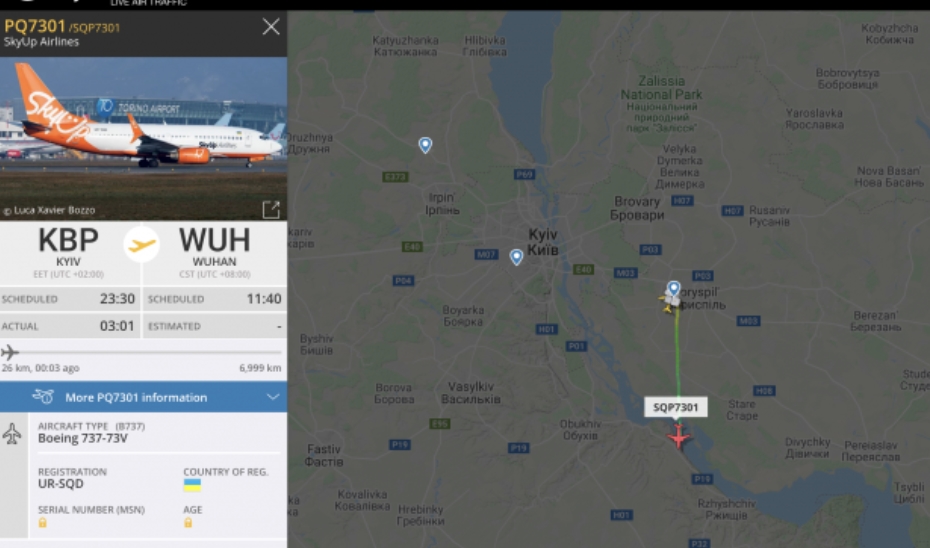Click the red SQP7301 aircraft on map
The width and height of the screenshot is (930, 548).
click(x=678, y=437)
